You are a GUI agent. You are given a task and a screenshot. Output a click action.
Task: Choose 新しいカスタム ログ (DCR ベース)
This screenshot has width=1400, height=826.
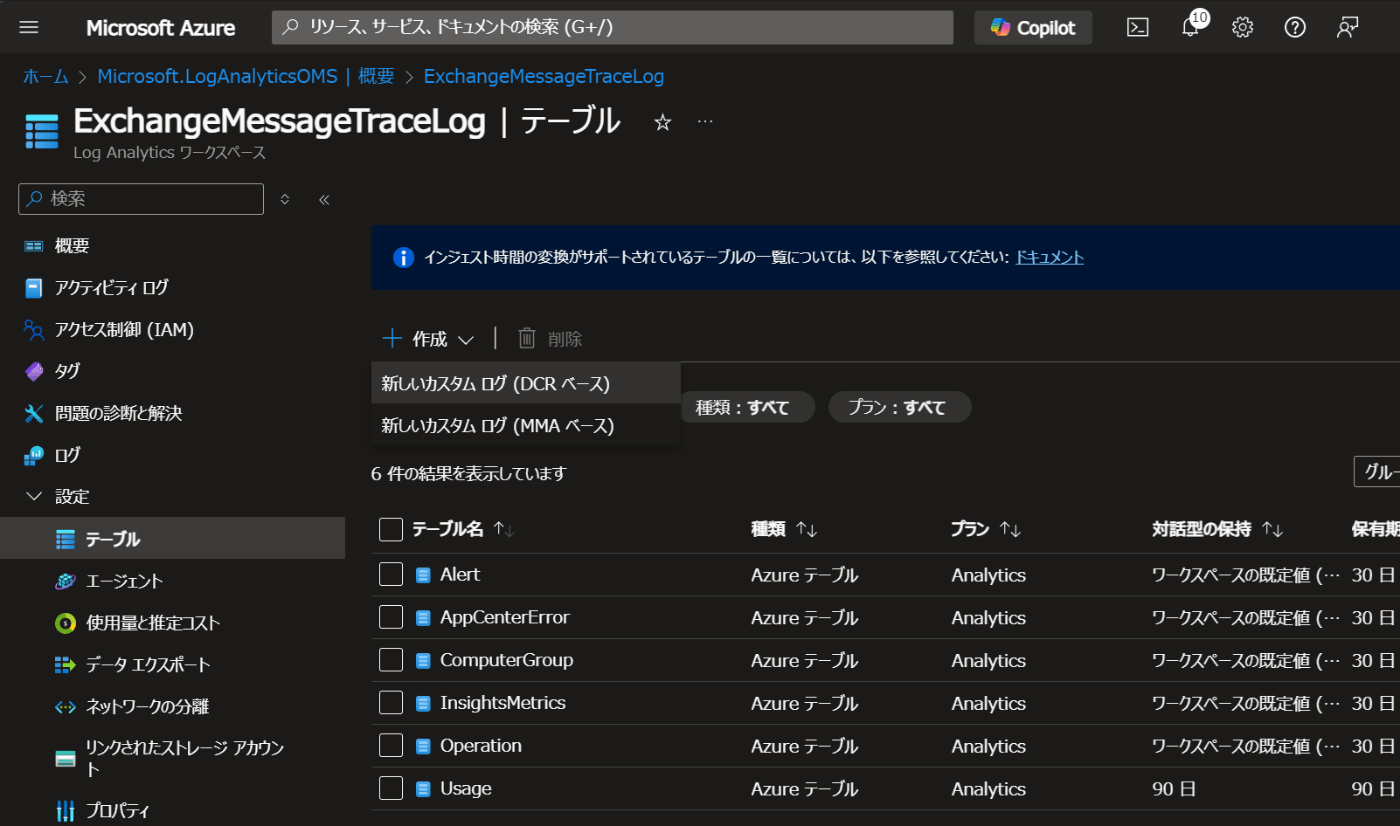(526, 383)
